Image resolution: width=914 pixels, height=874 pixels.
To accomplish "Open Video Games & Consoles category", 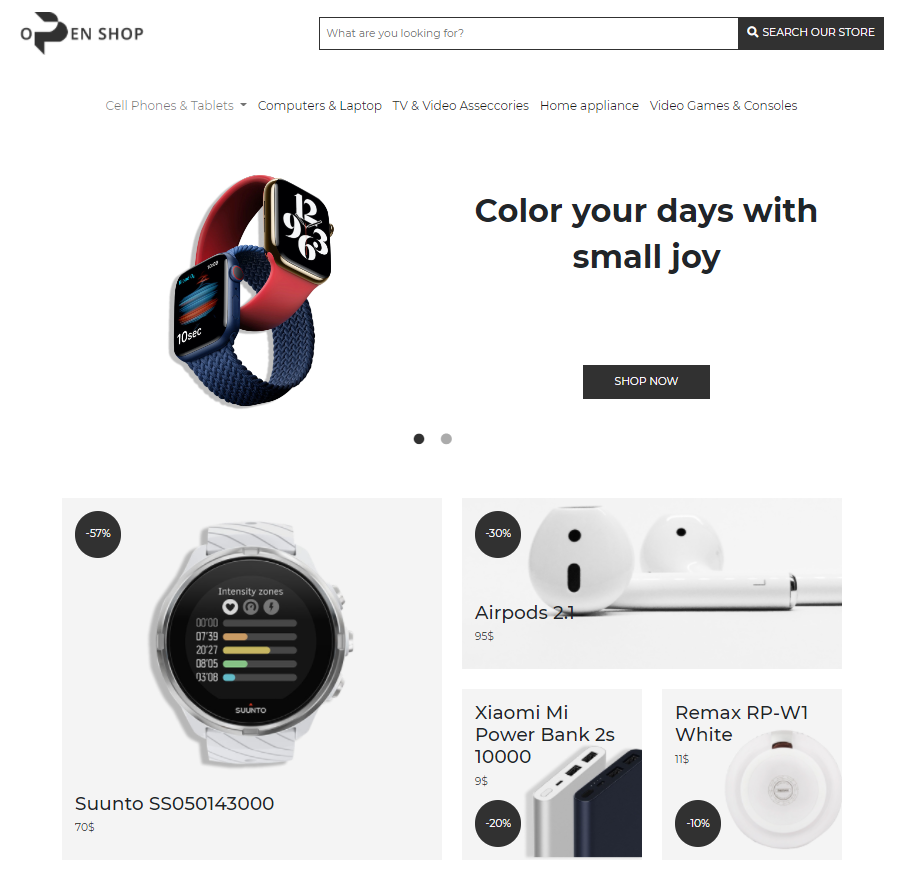I will (723, 106).
